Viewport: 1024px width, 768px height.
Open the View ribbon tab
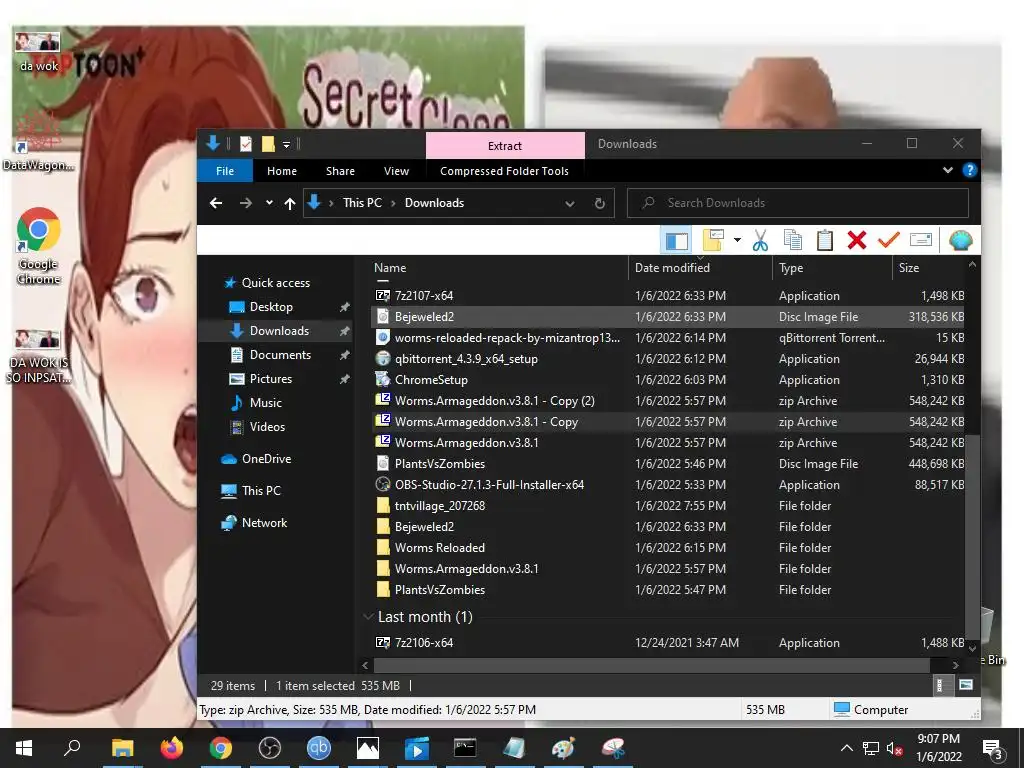(396, 171)
